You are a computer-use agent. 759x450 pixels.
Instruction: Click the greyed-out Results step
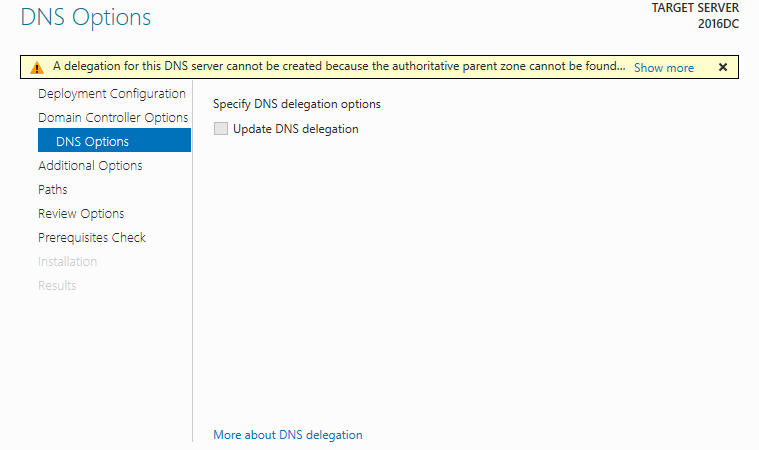57,285
